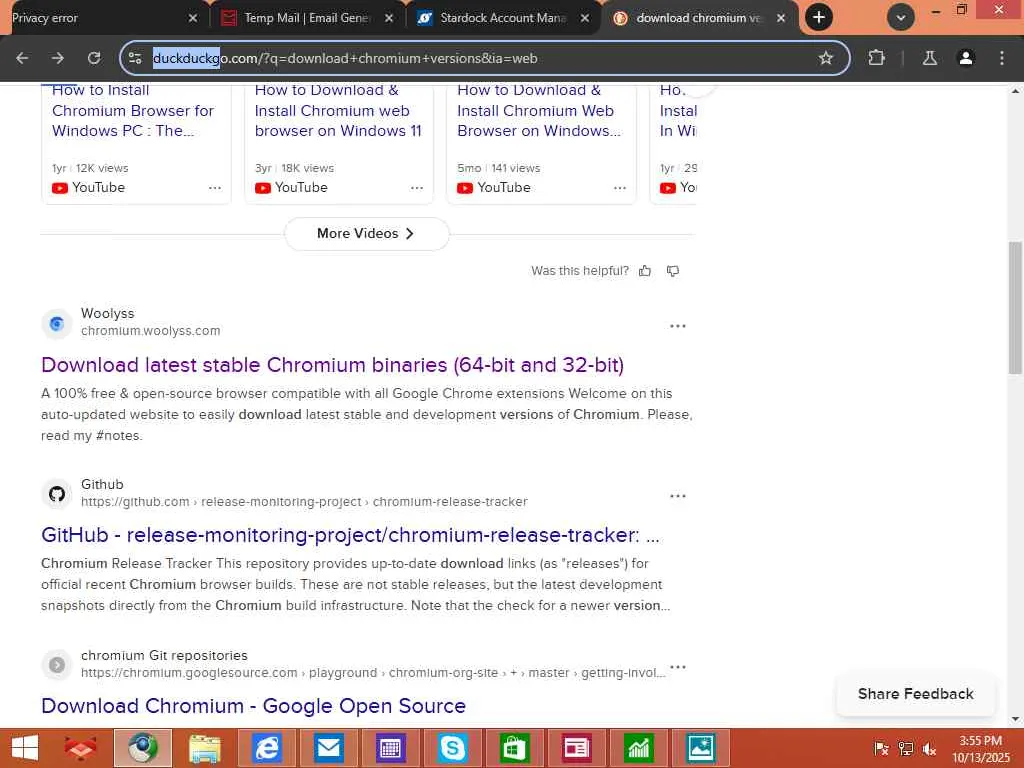Click the network tray icon

[x=906, y=748]
